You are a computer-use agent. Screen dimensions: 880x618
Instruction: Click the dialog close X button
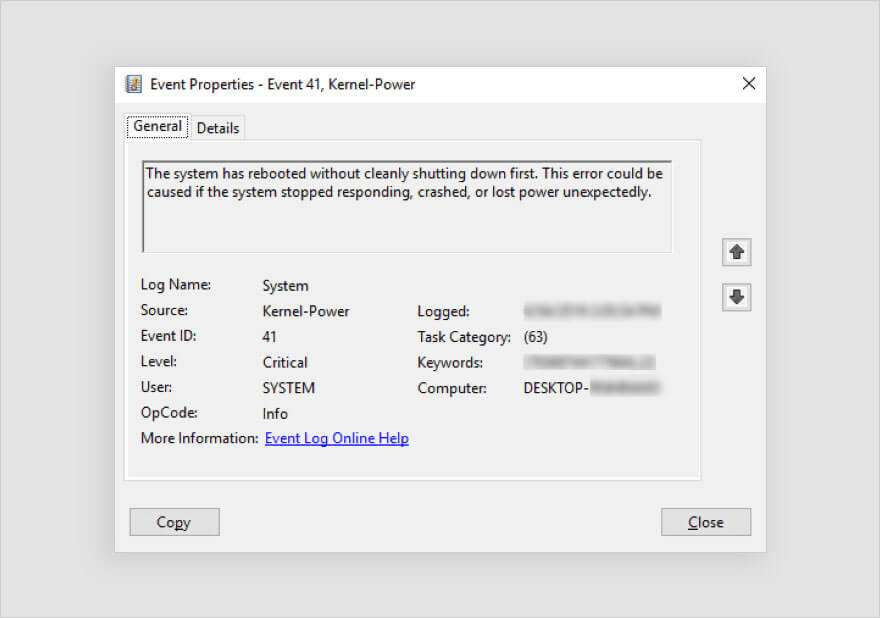(x=749, y=84)
